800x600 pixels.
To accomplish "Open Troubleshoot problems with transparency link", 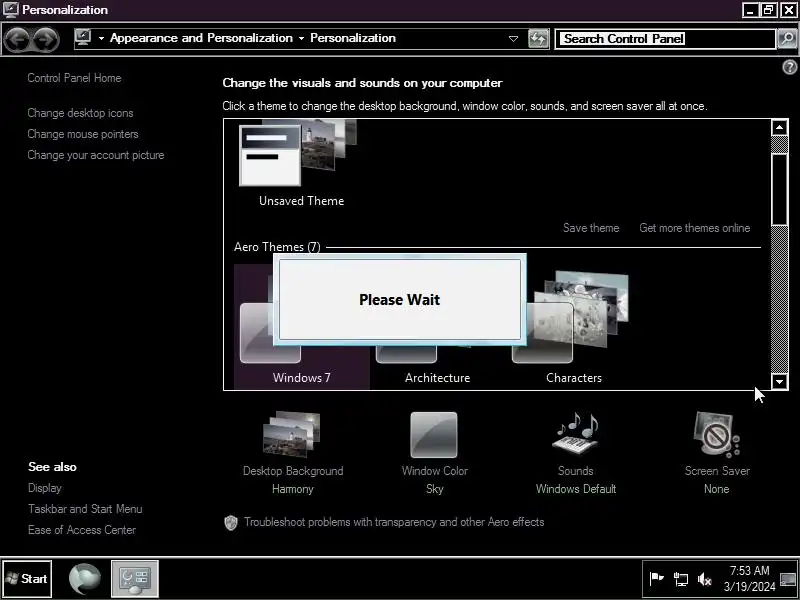I will coord(394,522).
